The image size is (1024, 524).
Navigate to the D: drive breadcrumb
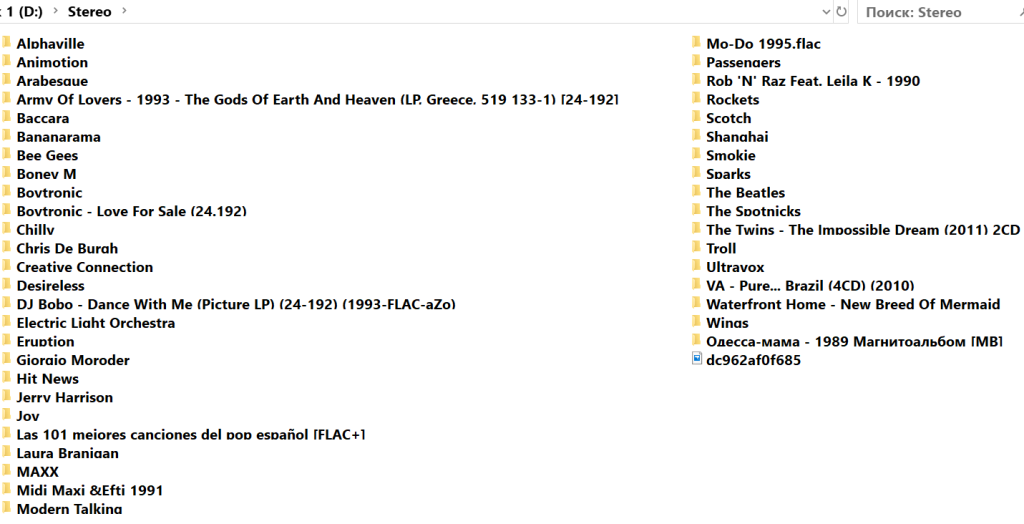tap(22, 12)
